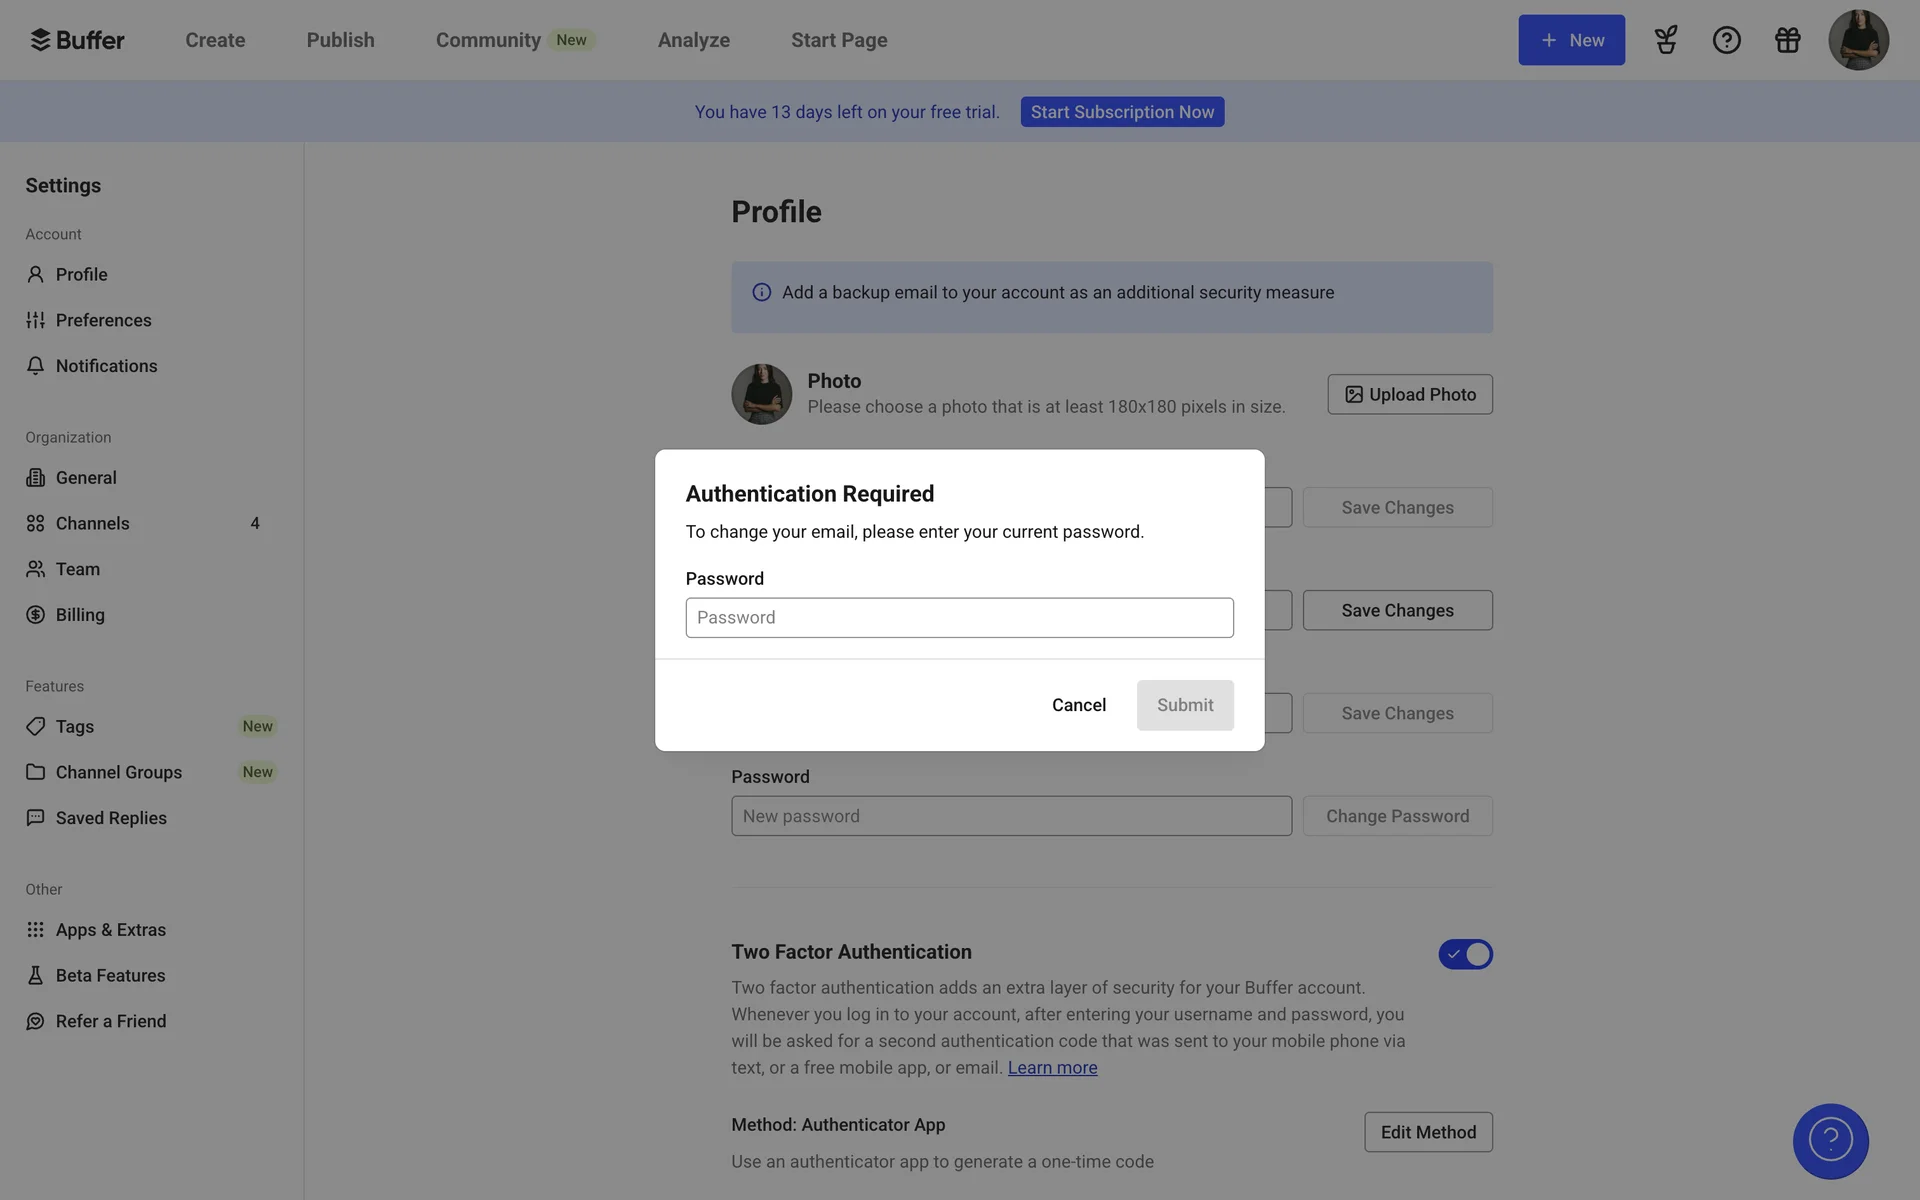Click the blue New button
Viewport: 1920px width, 1200px height.
pos(1571,40)
